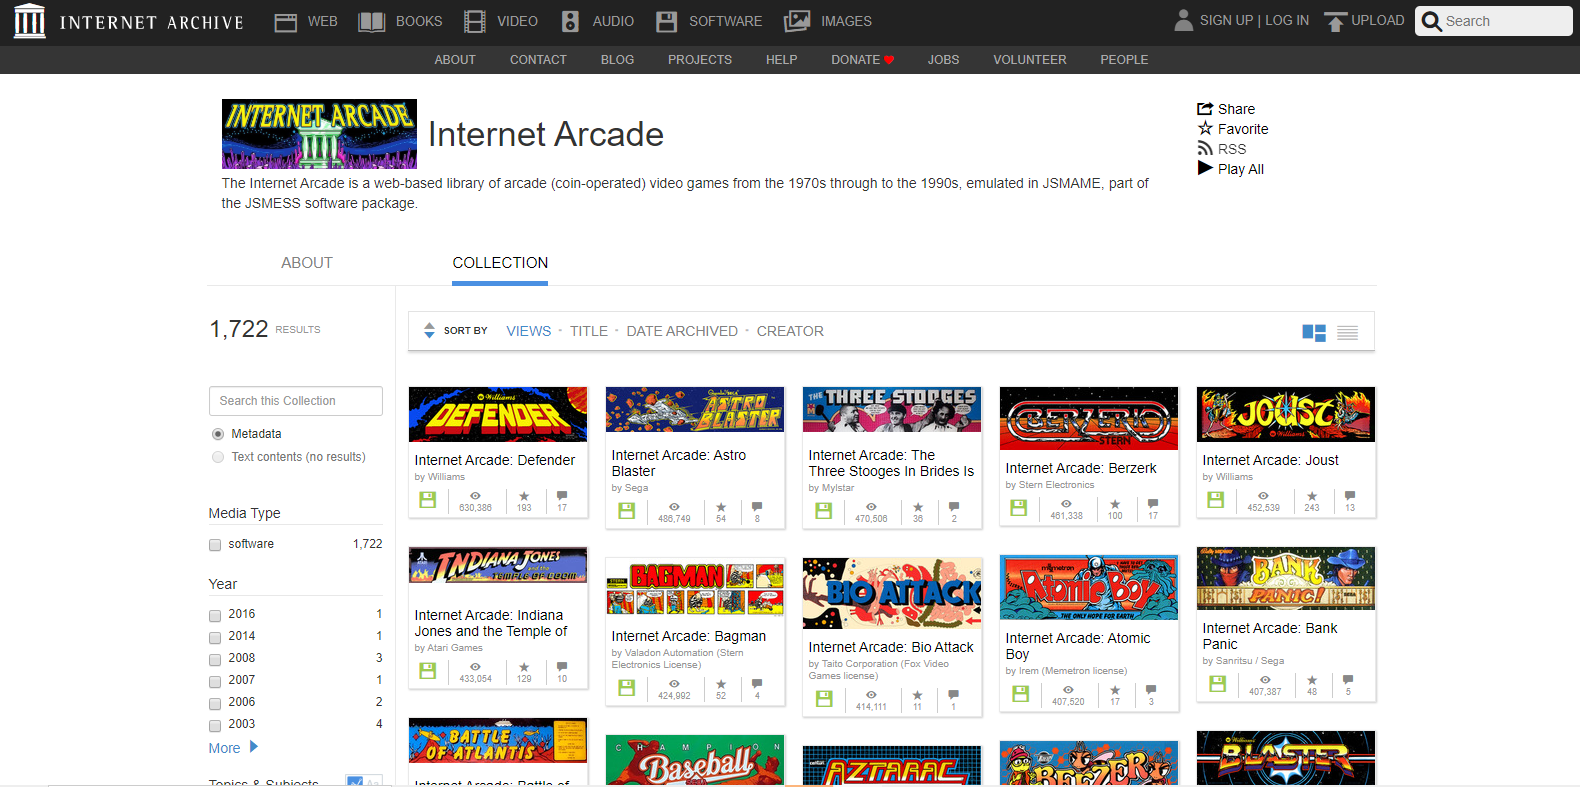Open the Images section icon
This screenshot has height=787, width=1580.
(x=797, y=21)
